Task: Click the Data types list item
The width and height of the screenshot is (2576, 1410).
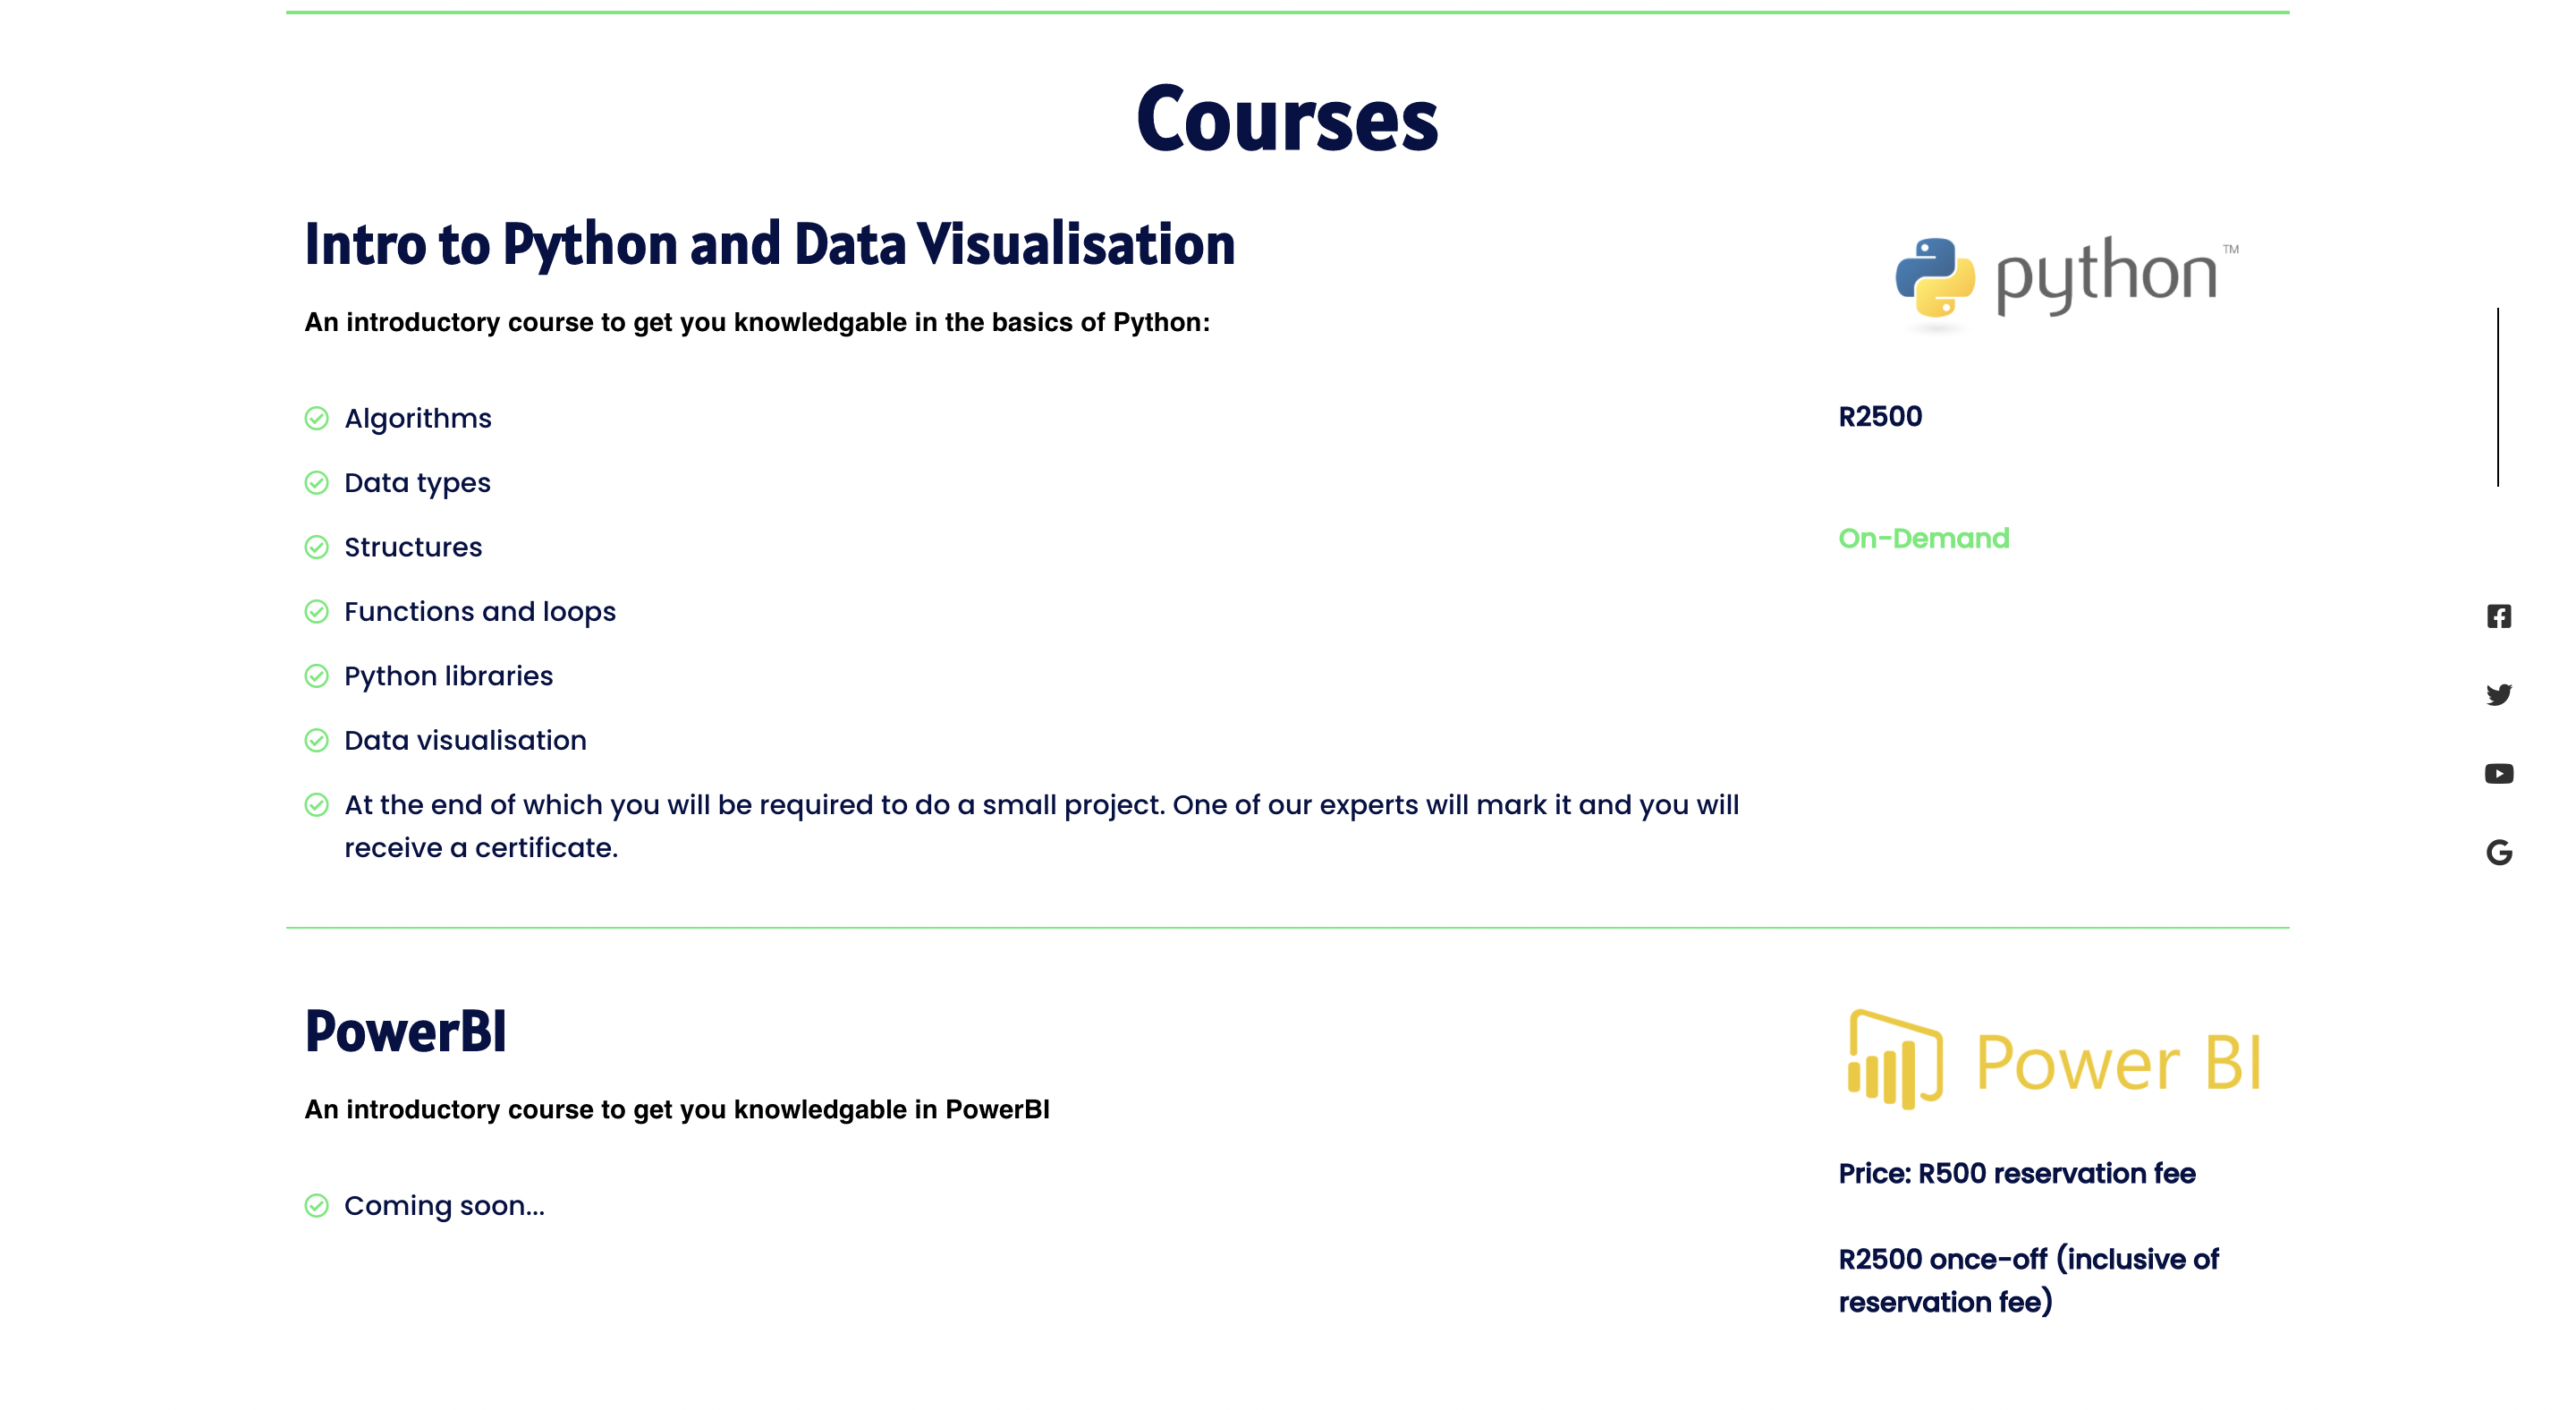Action: pos(417,483)
